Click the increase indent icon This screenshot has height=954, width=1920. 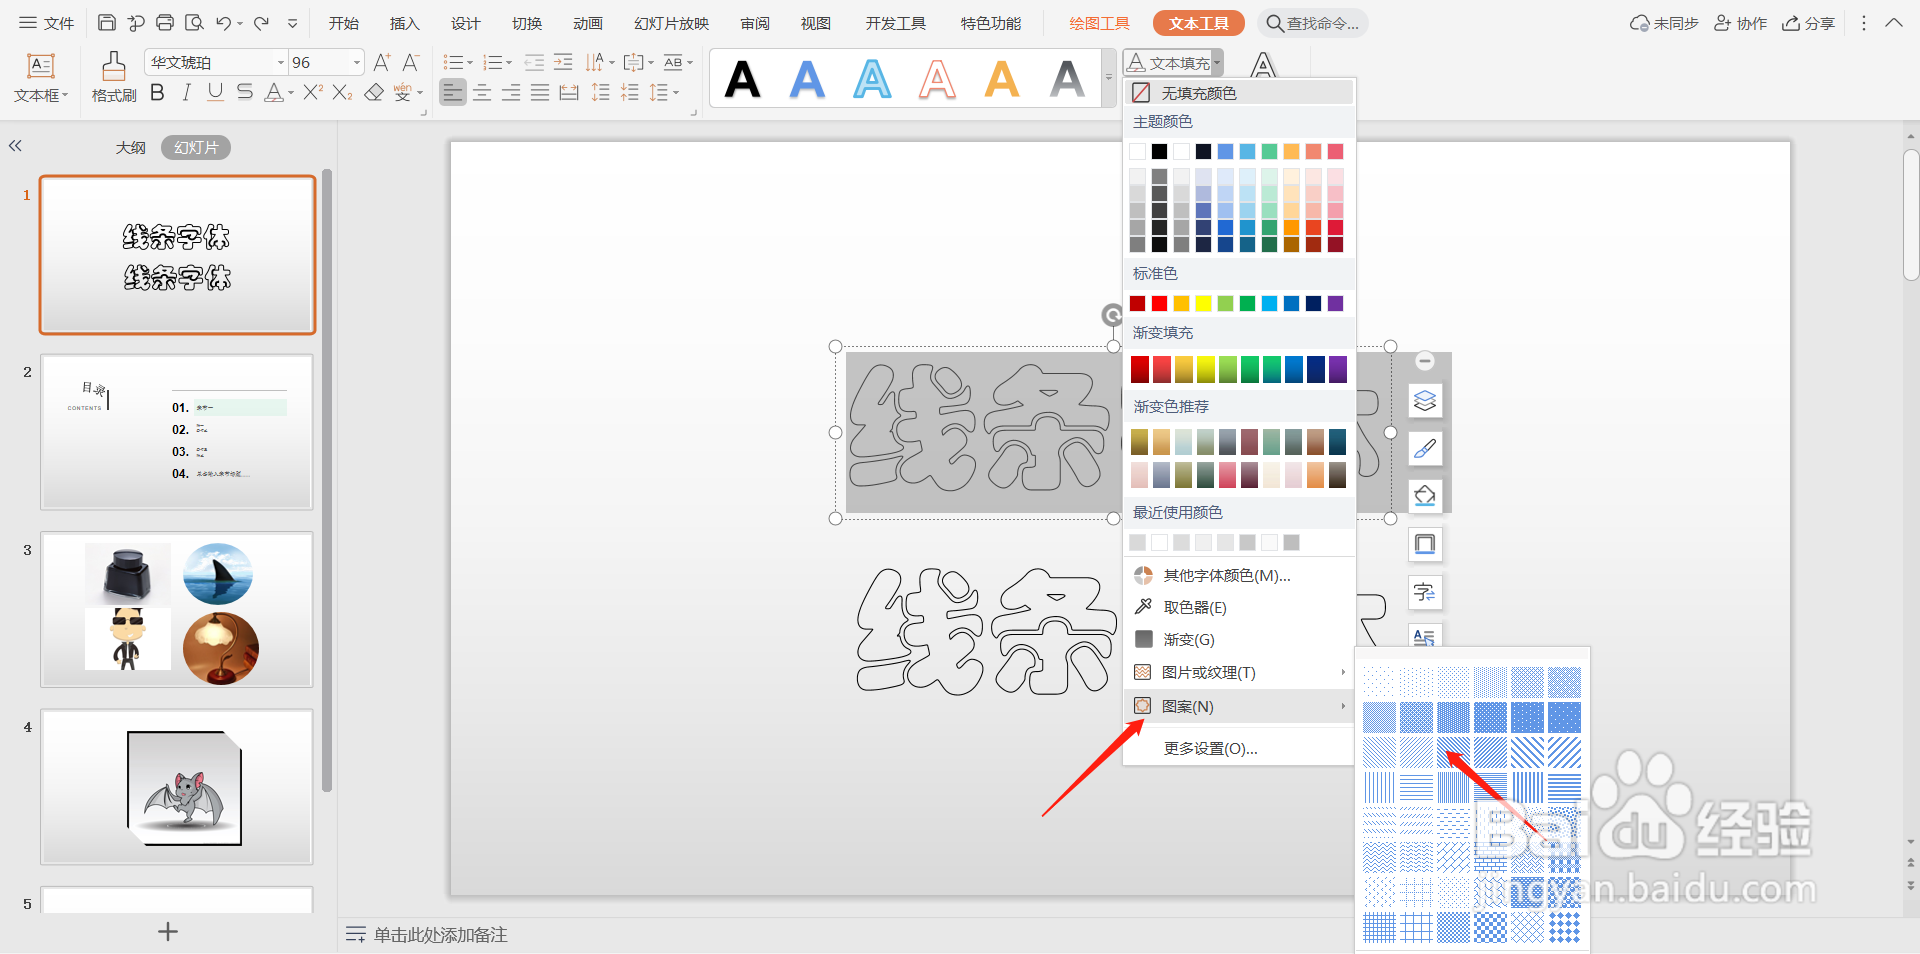click(563, 62)
